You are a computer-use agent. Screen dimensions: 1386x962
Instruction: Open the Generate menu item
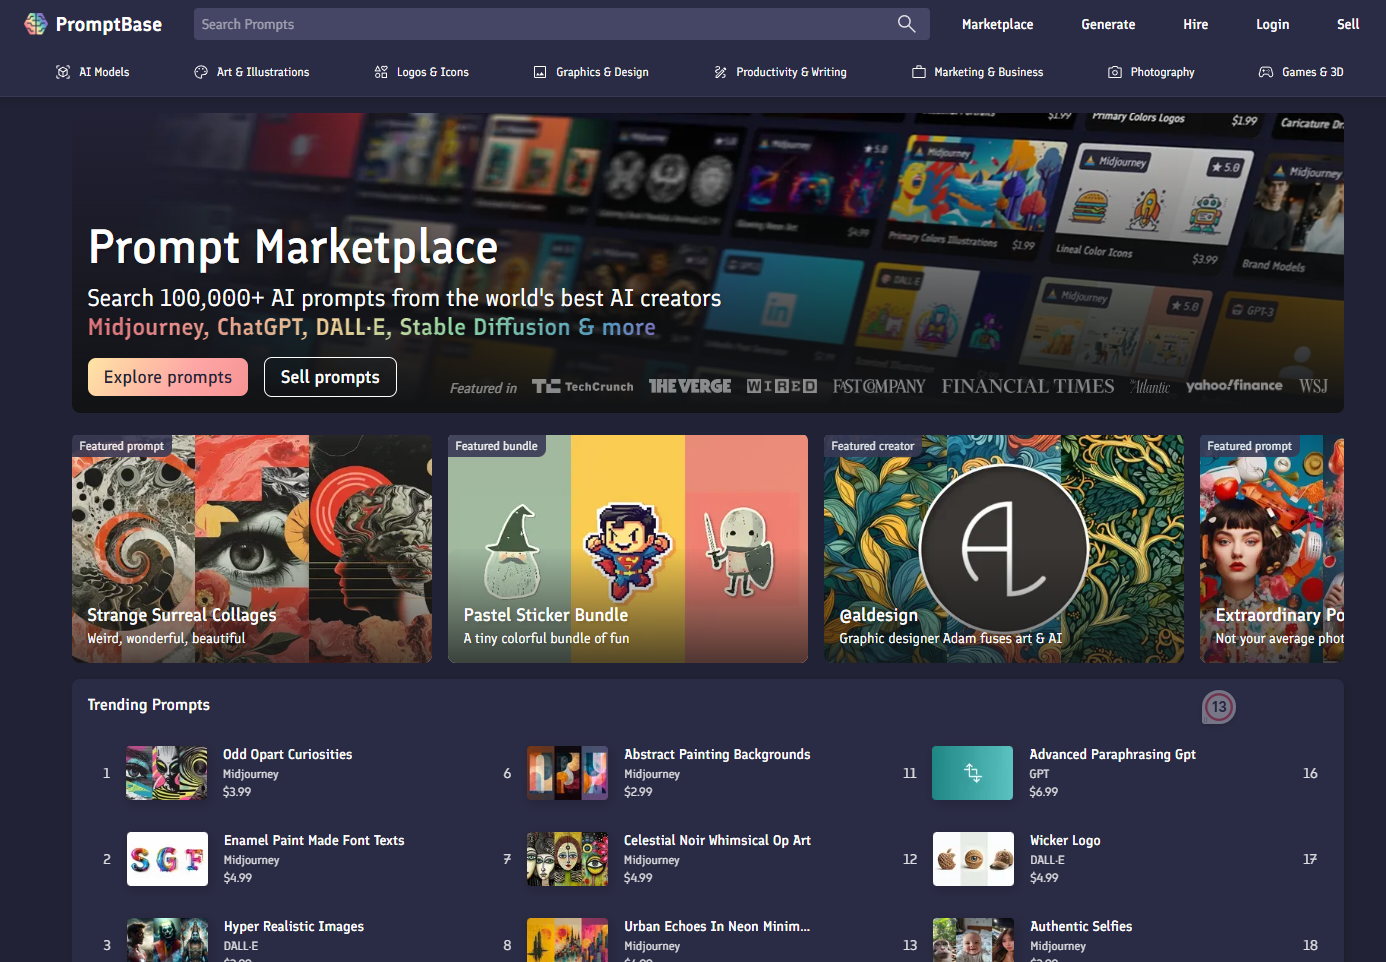[1108, 24]
